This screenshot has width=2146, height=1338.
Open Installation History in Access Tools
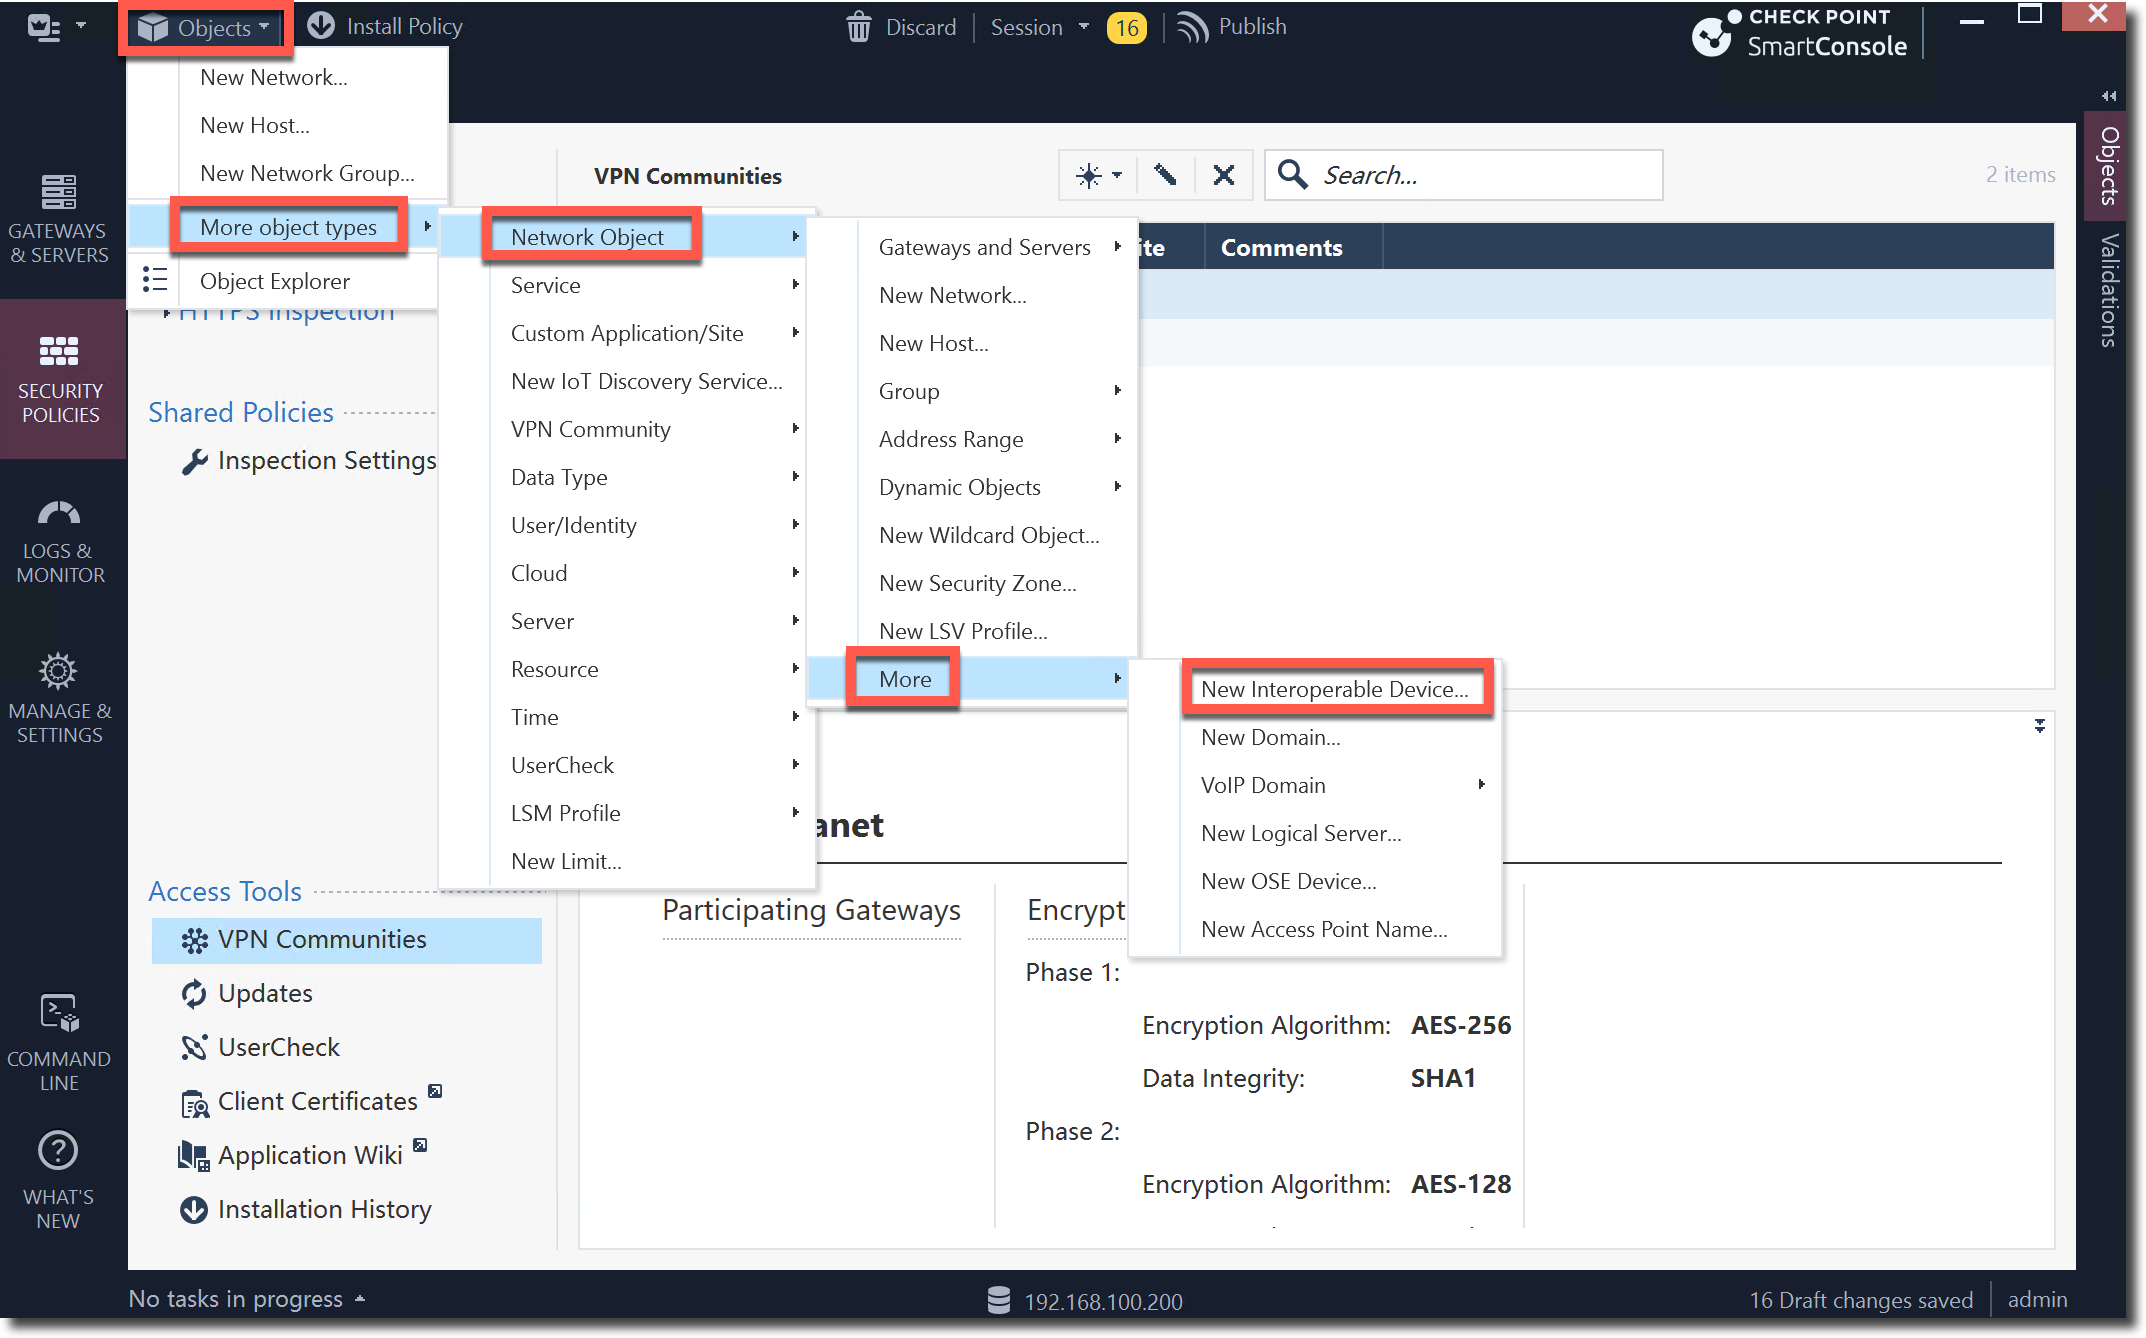click(x=323, y=1209)
